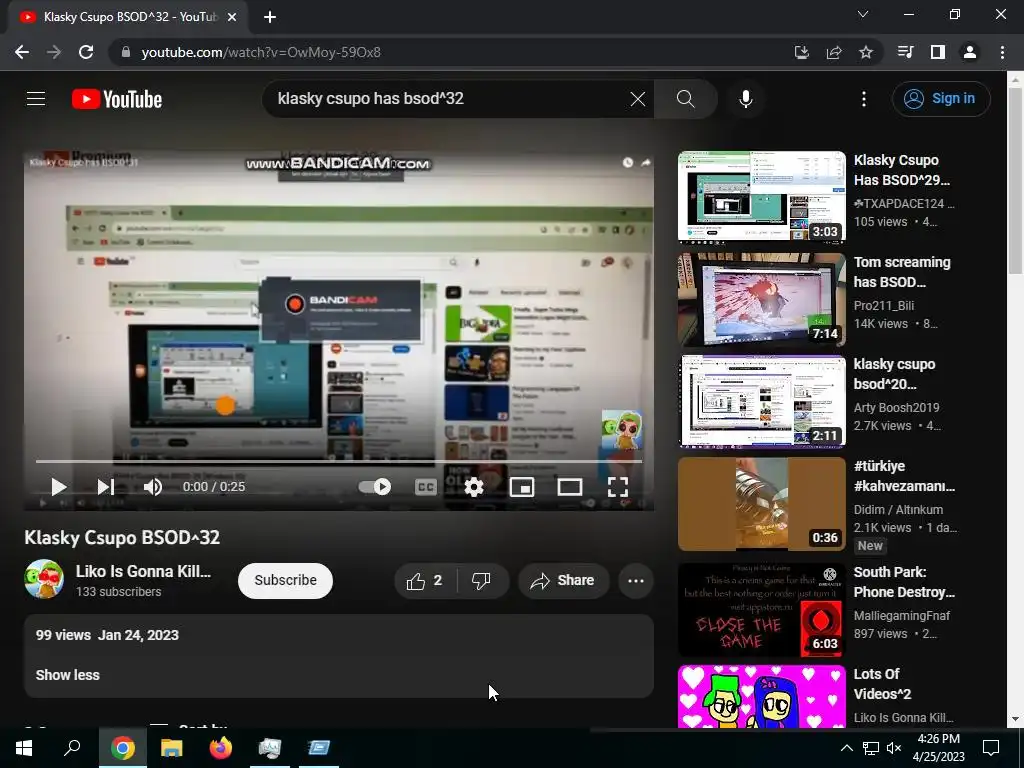Toggle closed captions CC button
Image resolution: width=1024 pixels, height=768 pixels.
pos(426,487)
